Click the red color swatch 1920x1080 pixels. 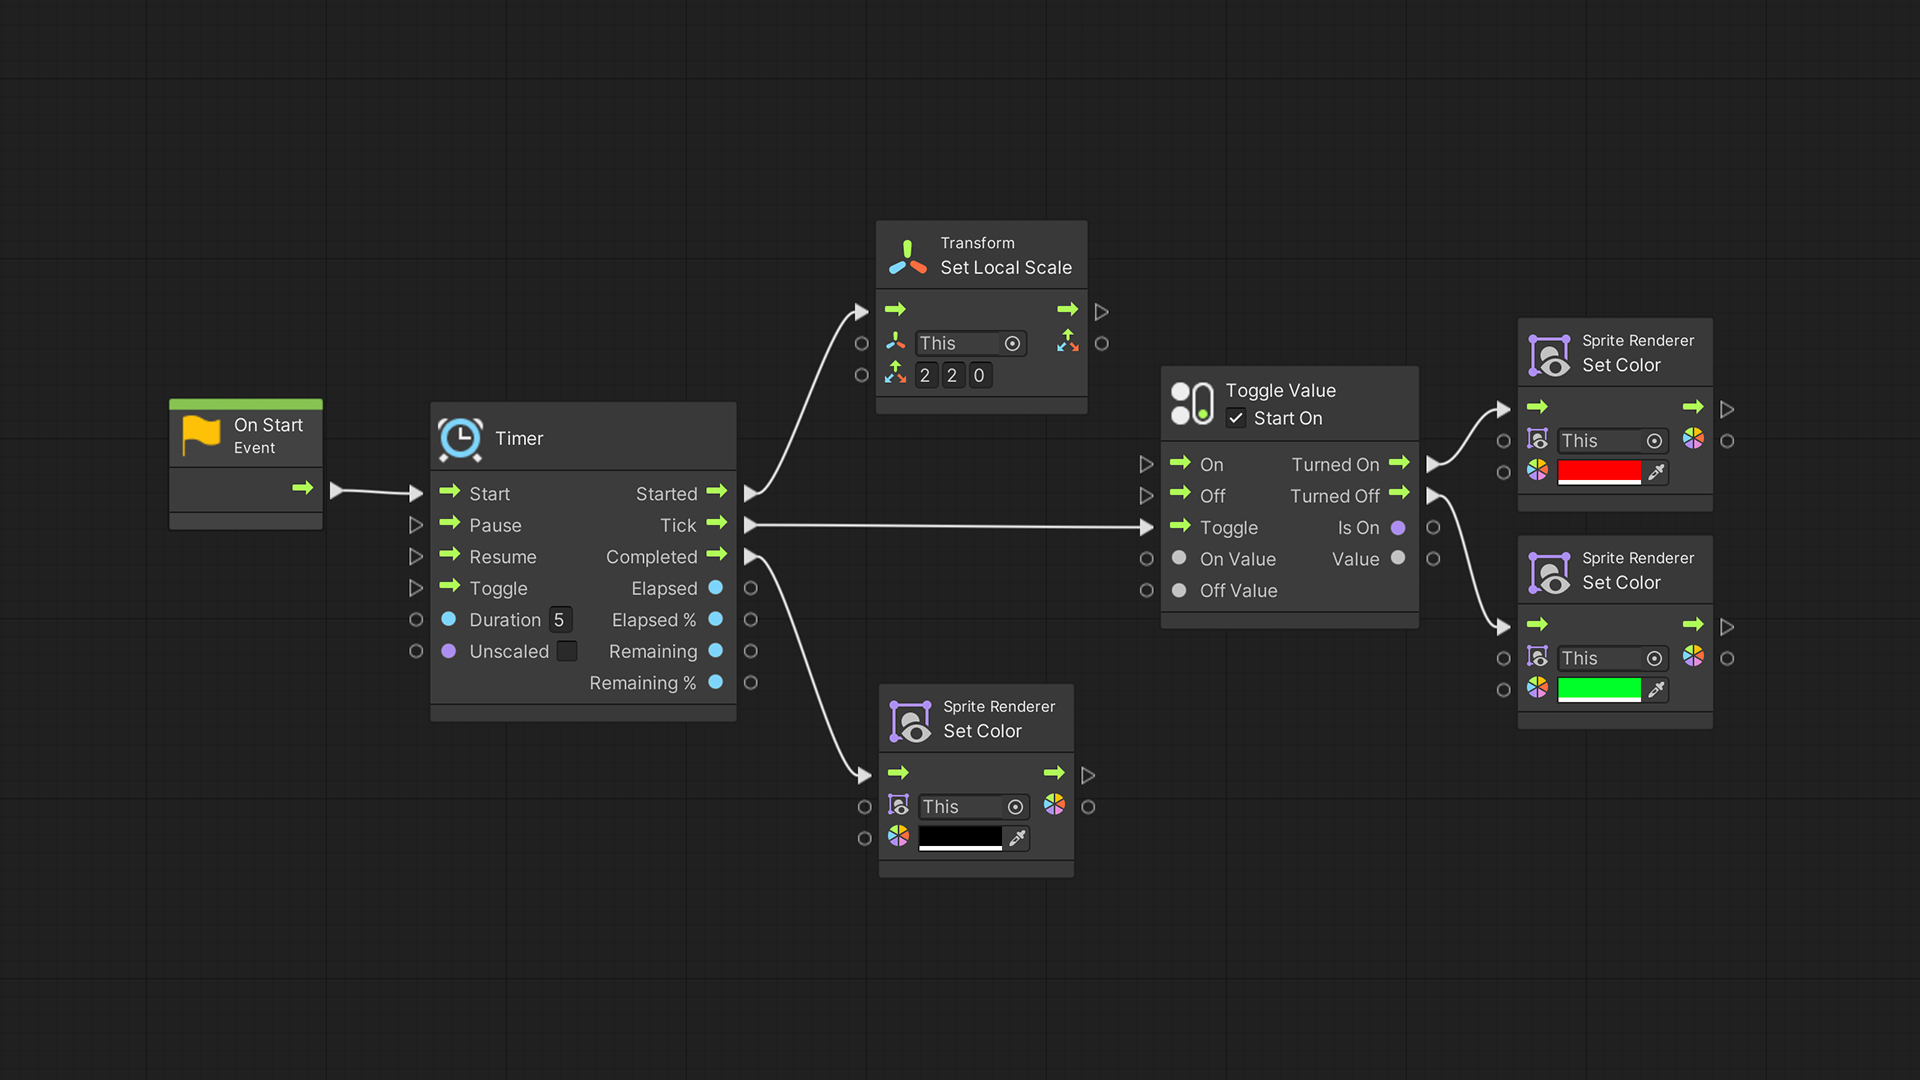point(1600,472)
